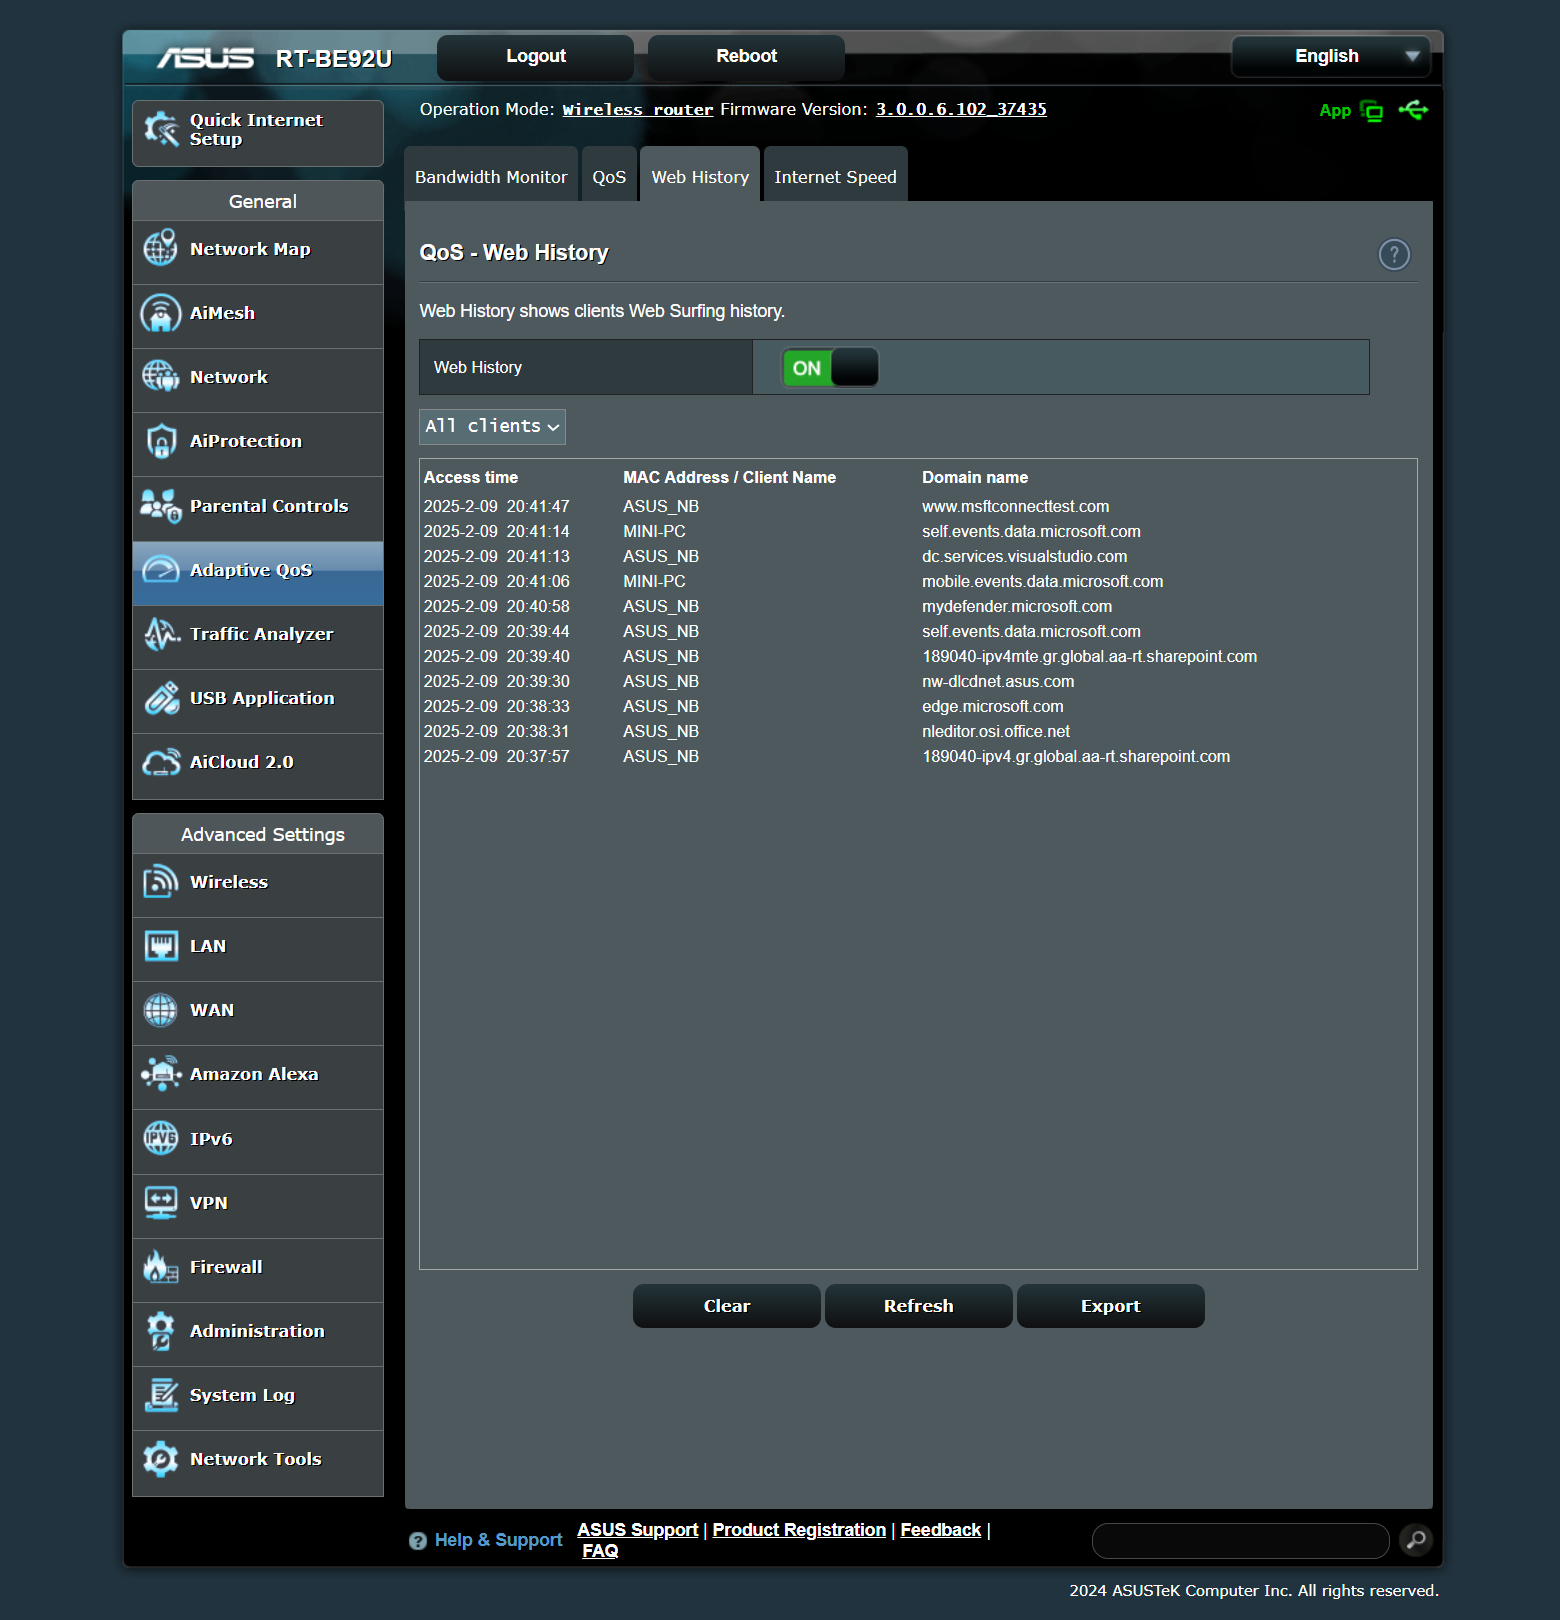
Task: Click the Network Map globe icon
Action: pyautogui.click(x=161, y=248)
